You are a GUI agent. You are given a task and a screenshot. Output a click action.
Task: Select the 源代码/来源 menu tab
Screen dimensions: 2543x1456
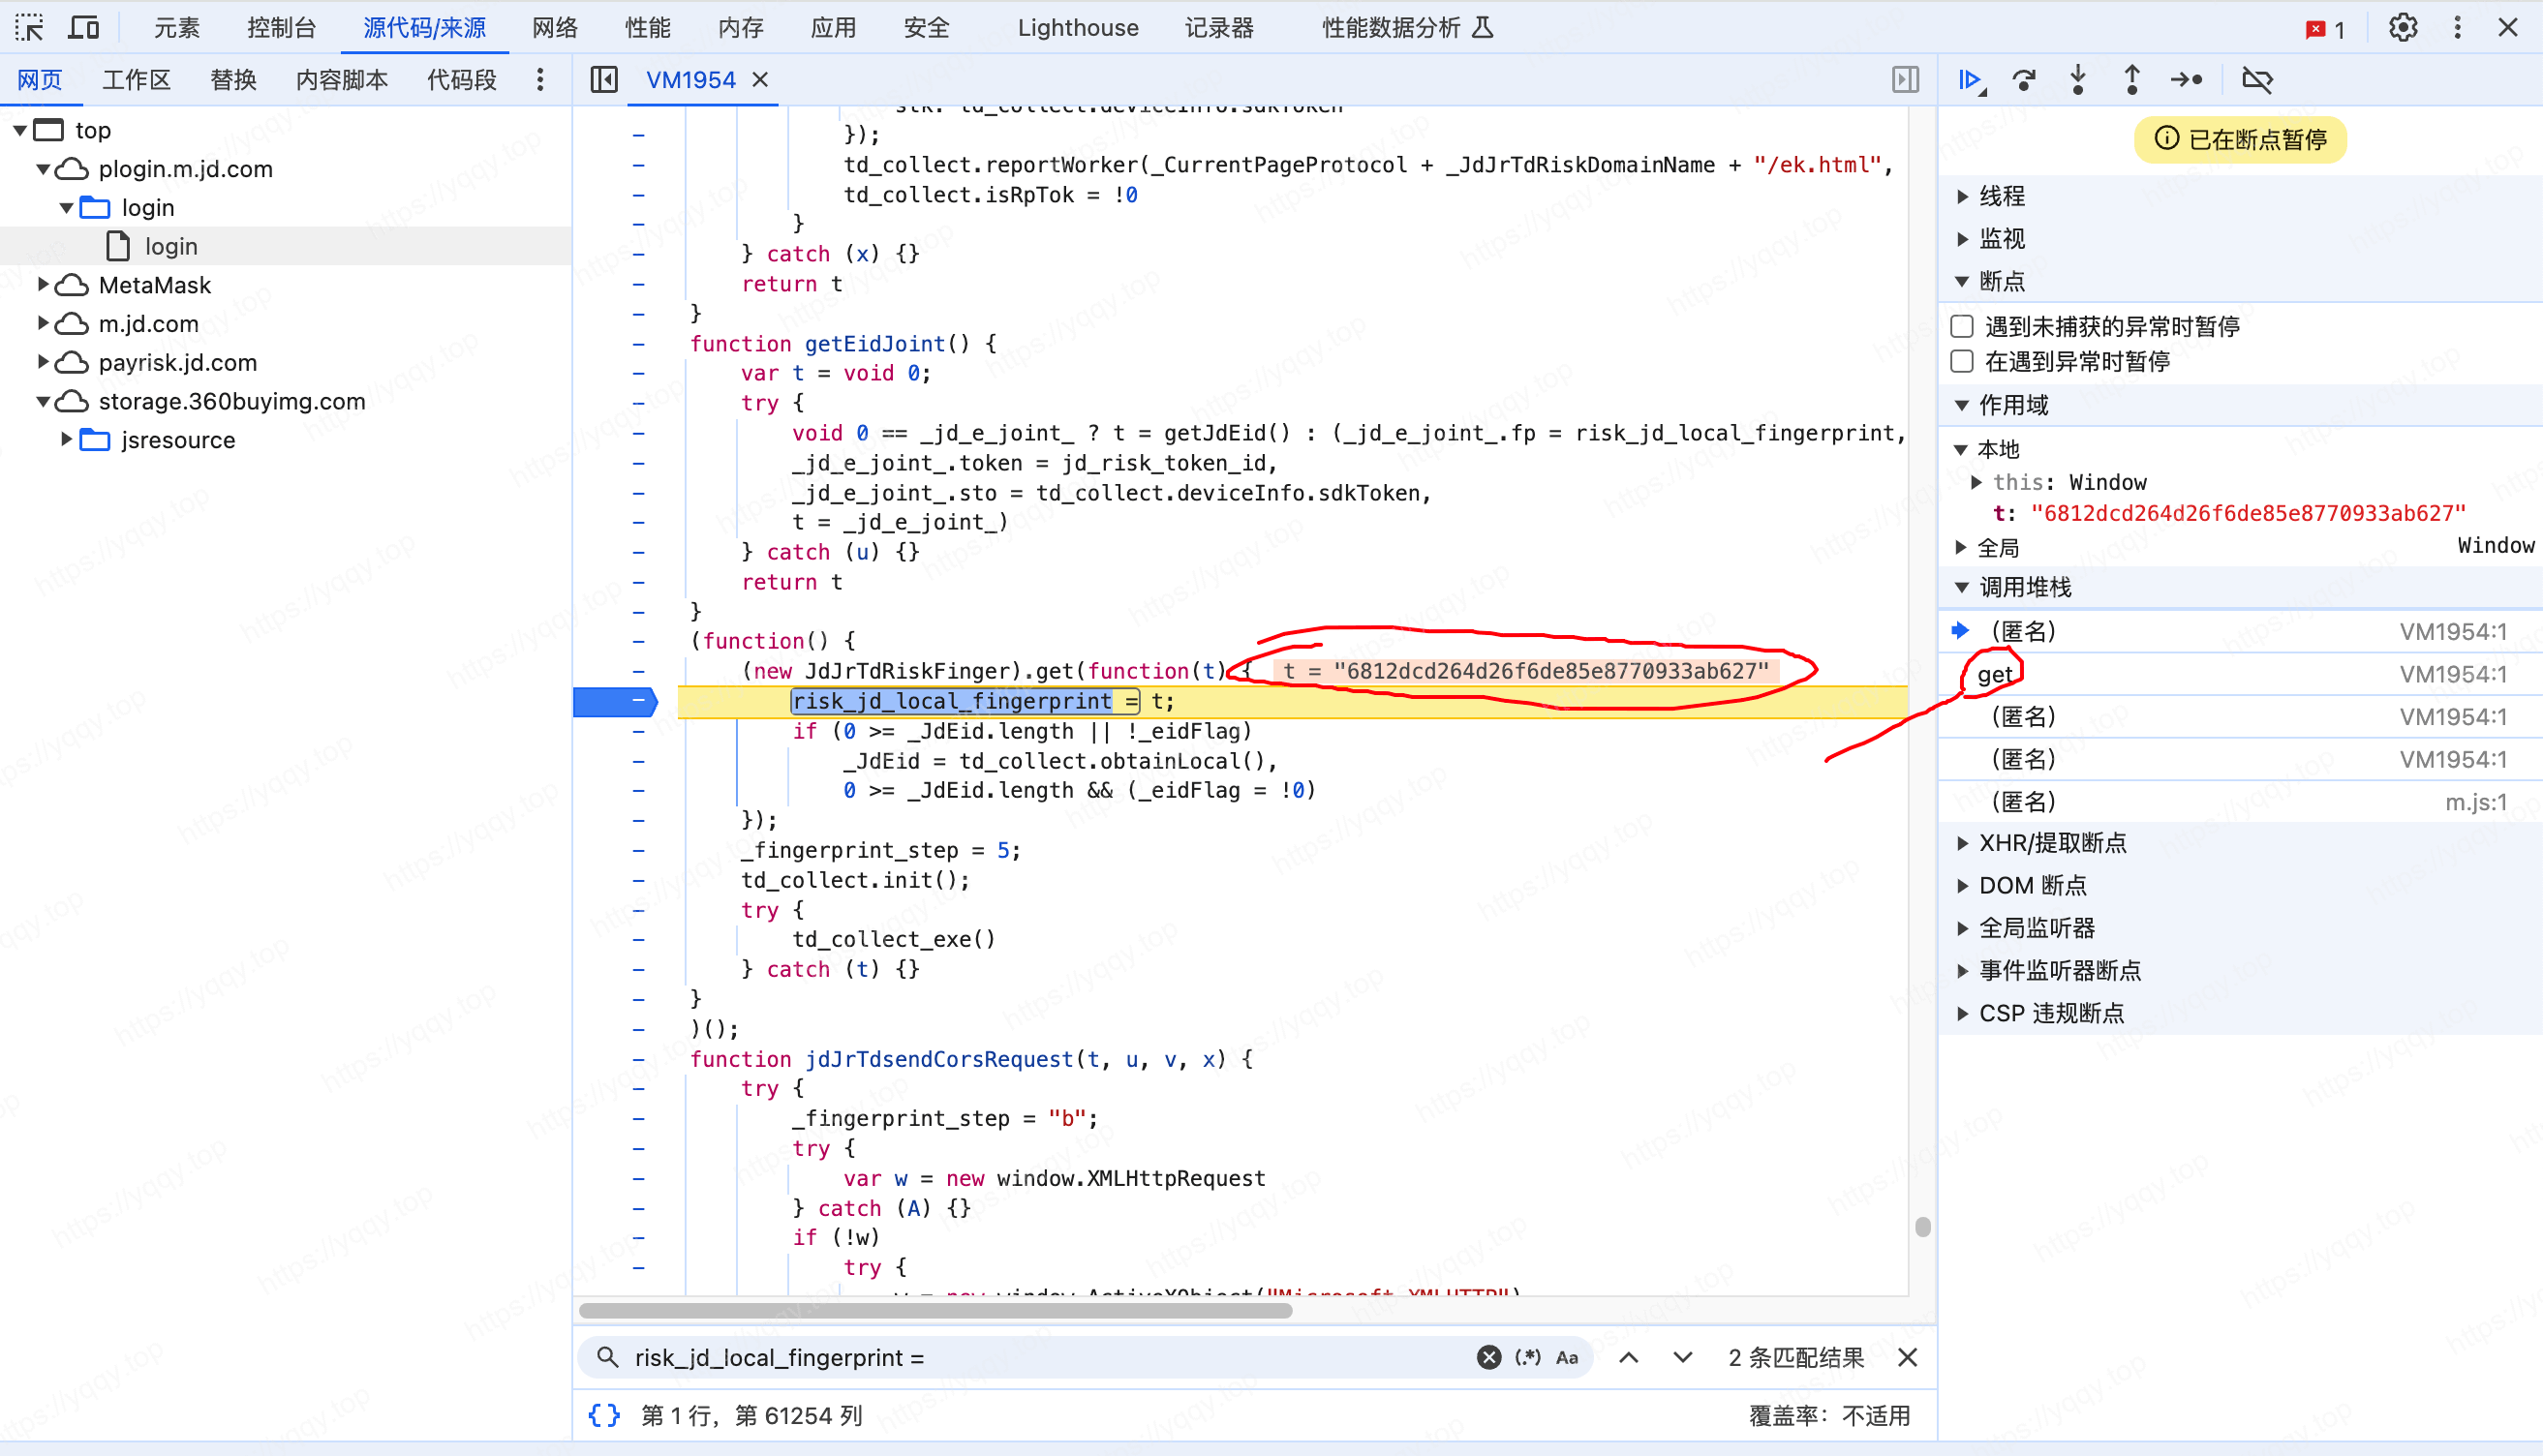pyautogui.click(x=426, y=26)
